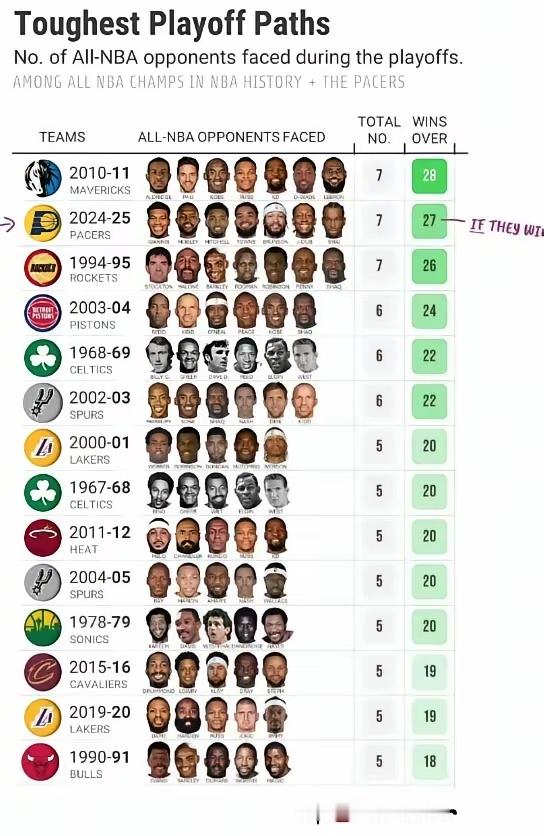
Task: Click the 2019-20 Lakers logo
Action: coord(43,718)
